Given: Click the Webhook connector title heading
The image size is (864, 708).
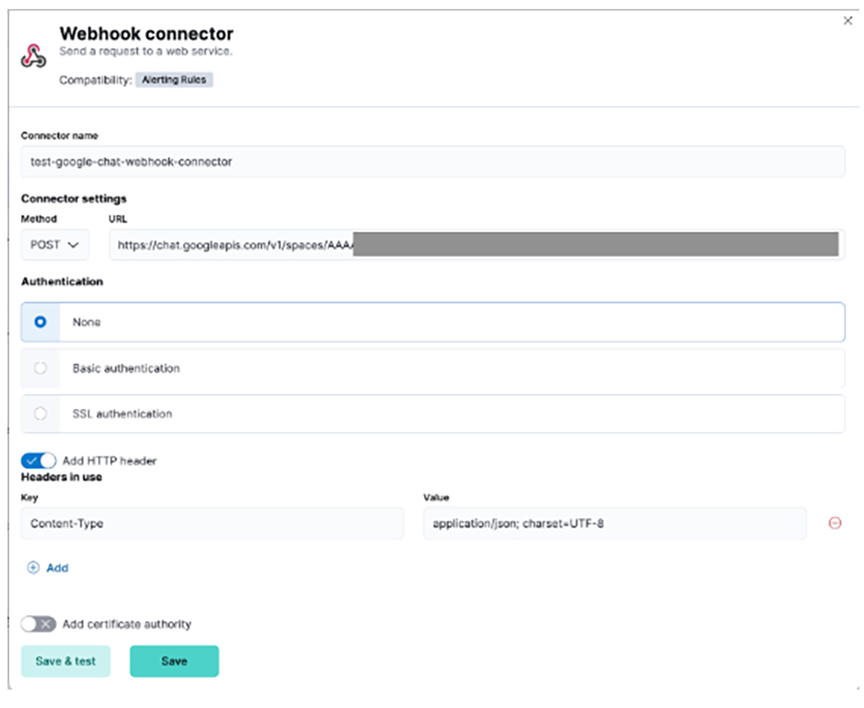Looking at the screenshot, I should [x=146, y=35].
